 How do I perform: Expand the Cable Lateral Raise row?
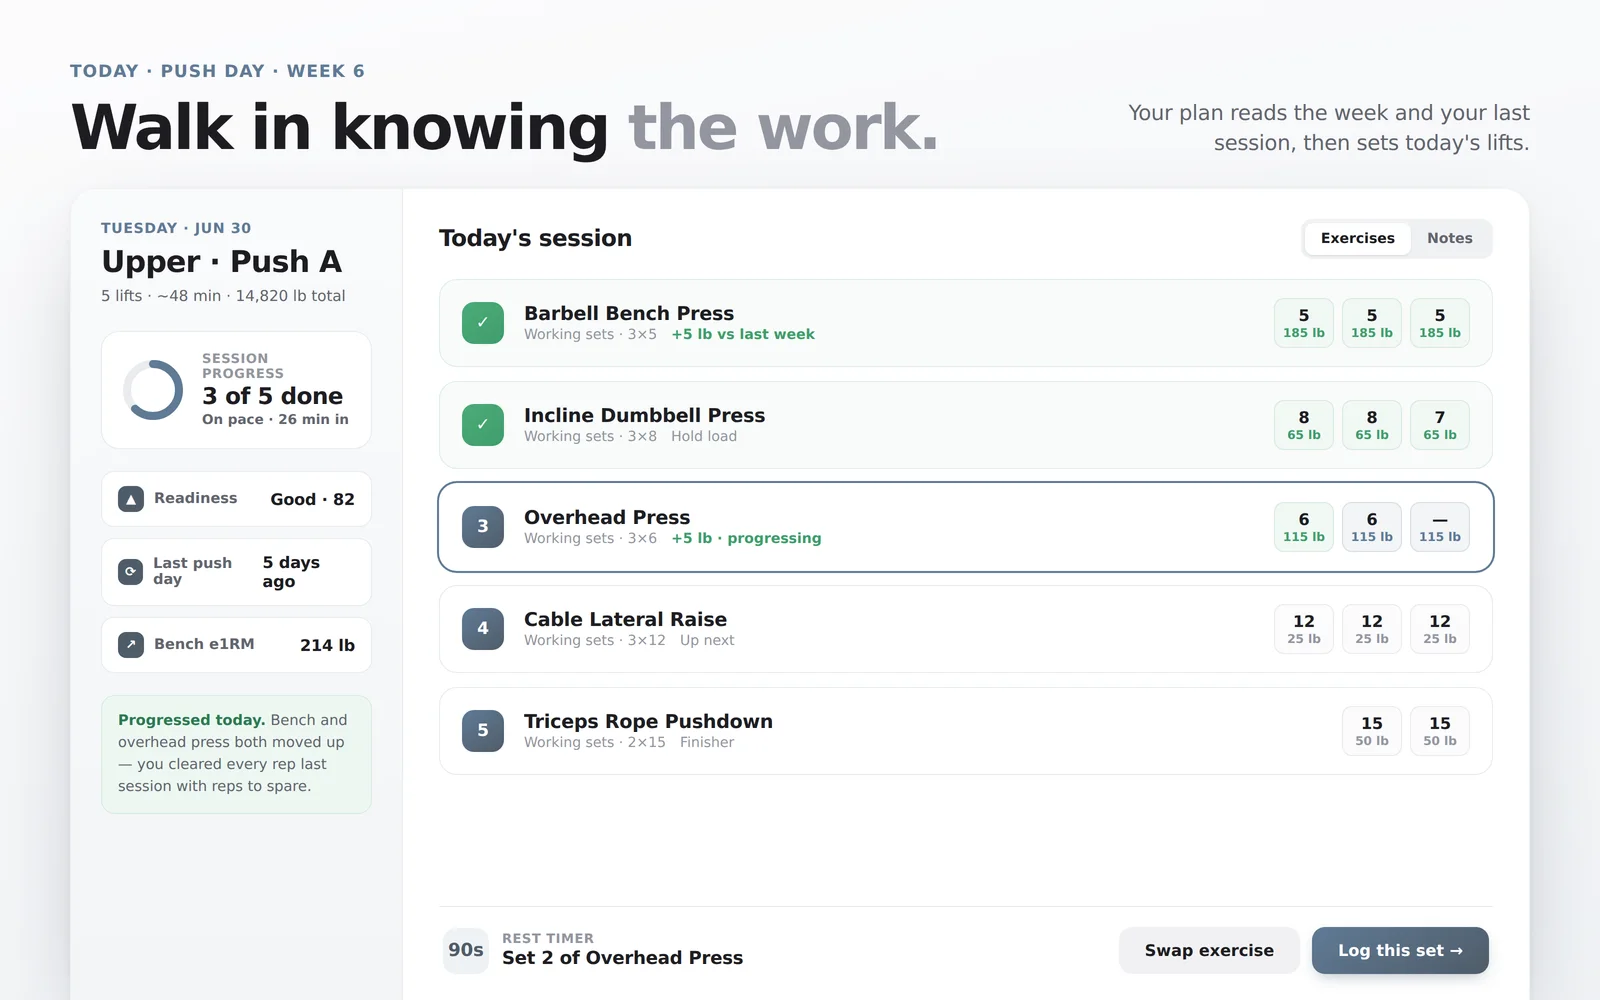pyautogui.click(x=966, y=629)
